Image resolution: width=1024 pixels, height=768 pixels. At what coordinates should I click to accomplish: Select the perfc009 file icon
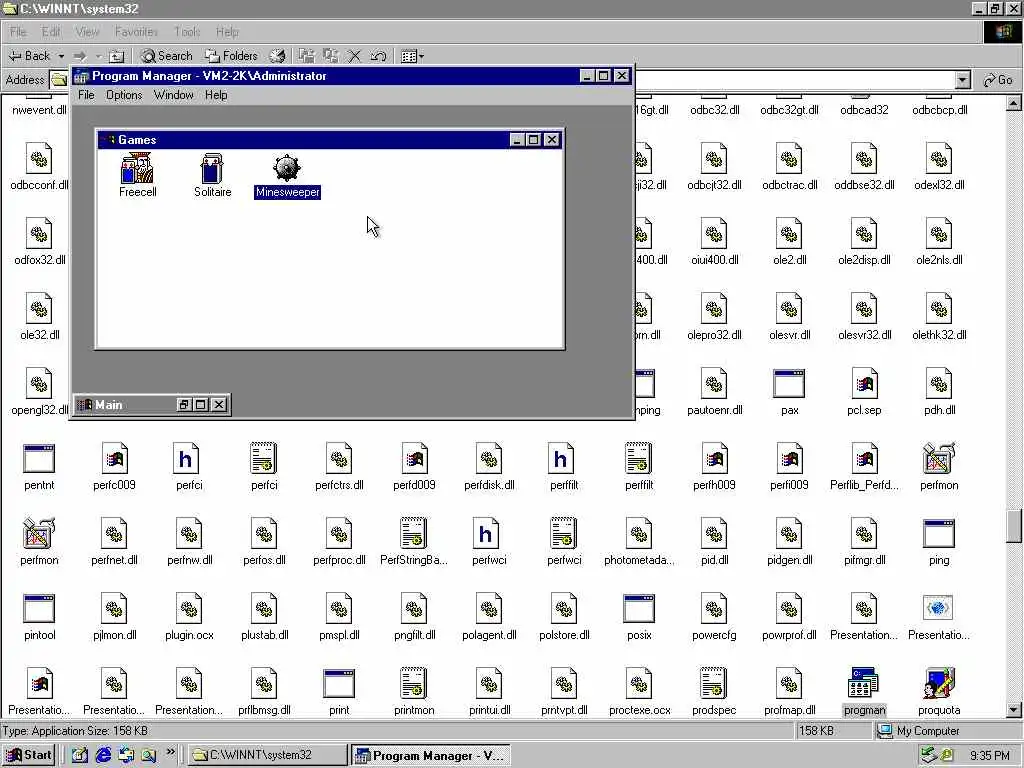[114, 458]
